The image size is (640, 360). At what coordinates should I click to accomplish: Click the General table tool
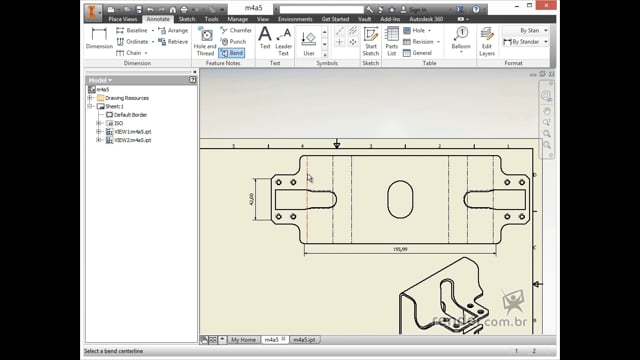click(417, 53)
